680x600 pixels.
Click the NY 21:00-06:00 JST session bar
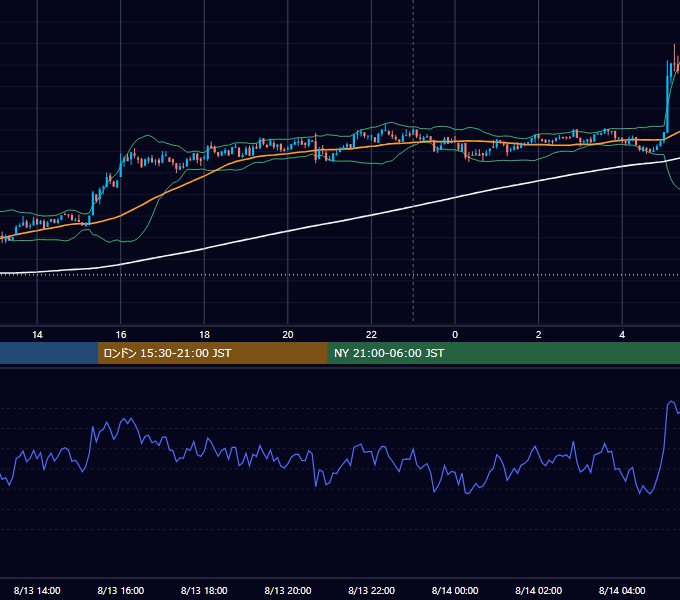(x=503, y=353)
